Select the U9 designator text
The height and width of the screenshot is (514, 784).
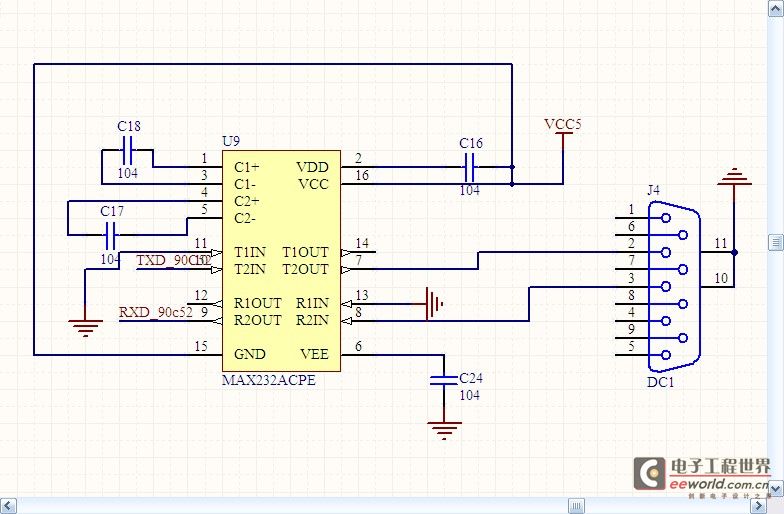coord(231,142)
